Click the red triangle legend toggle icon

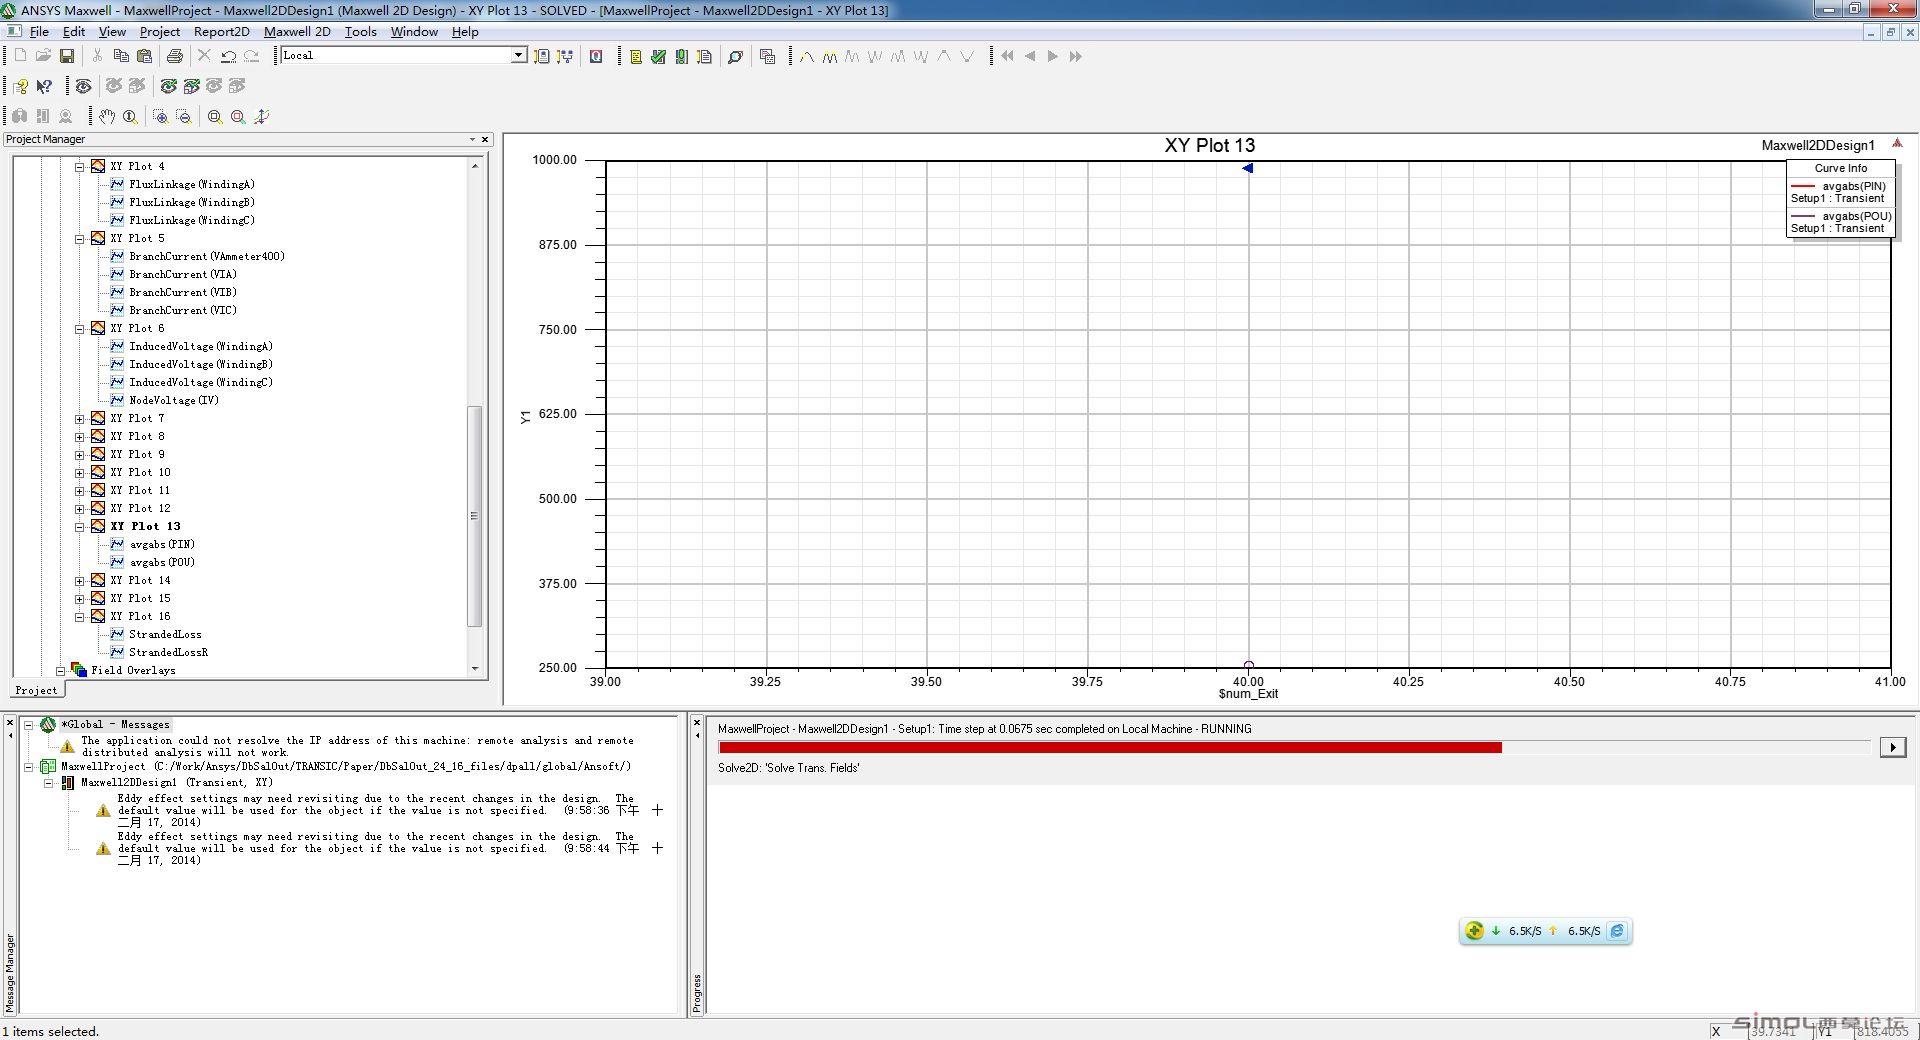1896,144
